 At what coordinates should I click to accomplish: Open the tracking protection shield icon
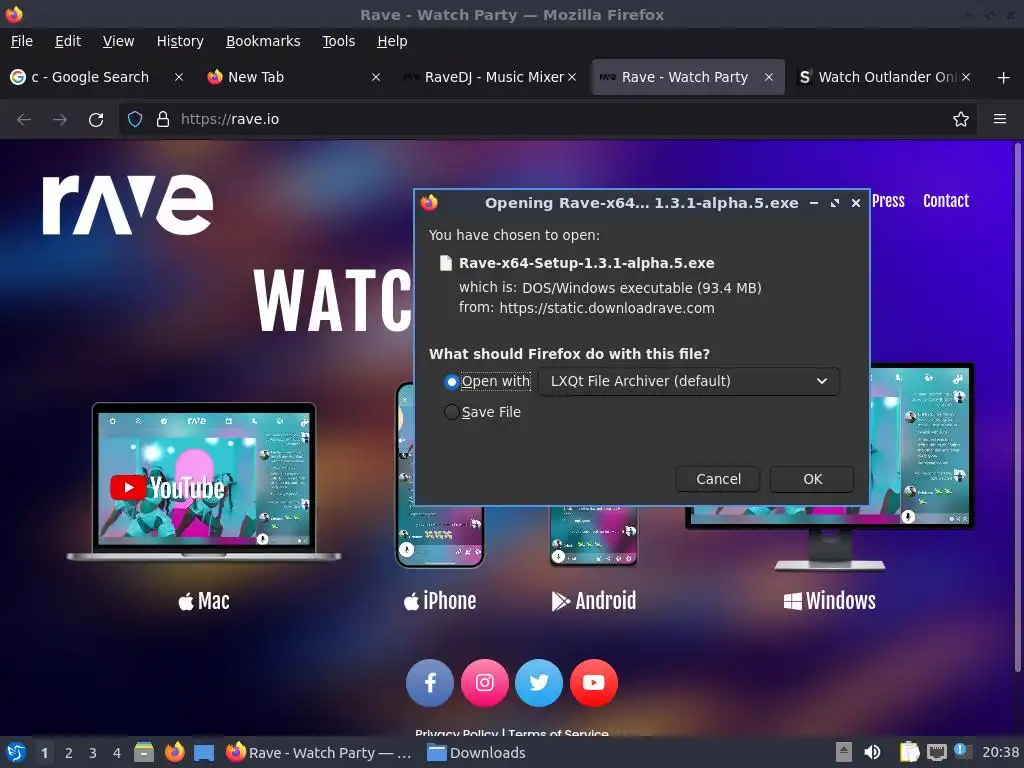pos(135,120)
